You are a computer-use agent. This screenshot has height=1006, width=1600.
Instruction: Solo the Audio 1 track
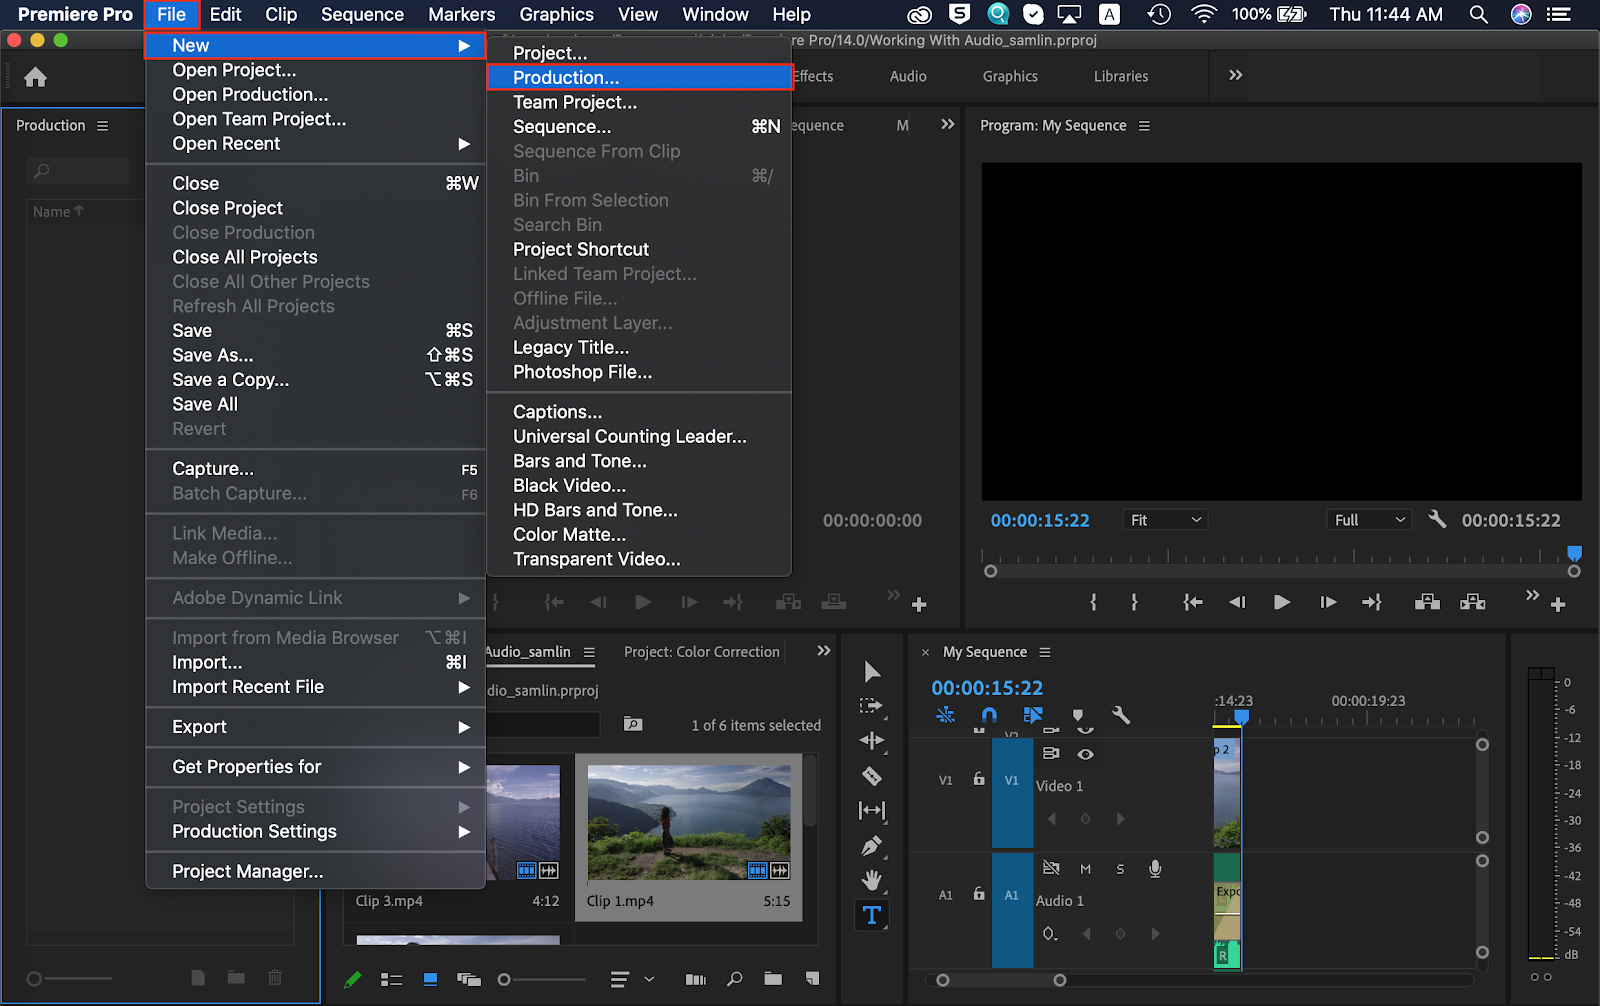tap(1120, 869)
